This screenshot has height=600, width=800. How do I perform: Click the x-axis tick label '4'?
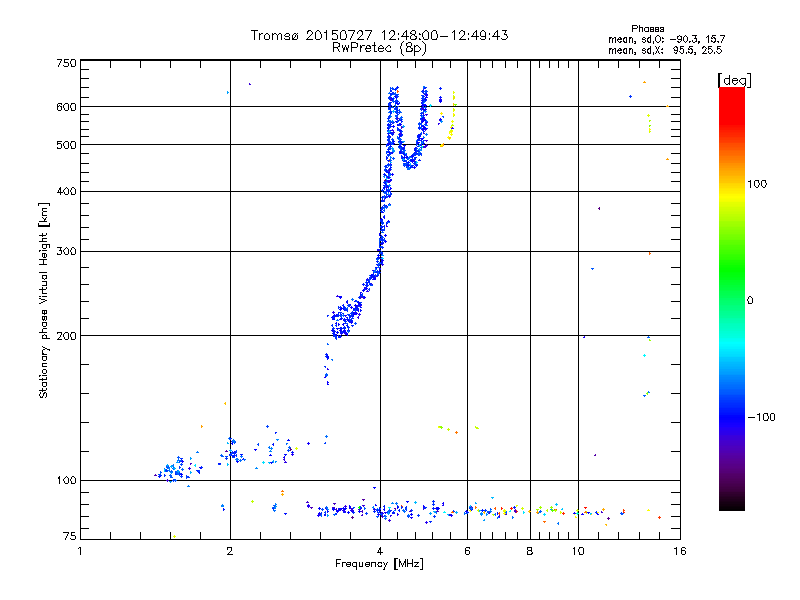(380, 551)
